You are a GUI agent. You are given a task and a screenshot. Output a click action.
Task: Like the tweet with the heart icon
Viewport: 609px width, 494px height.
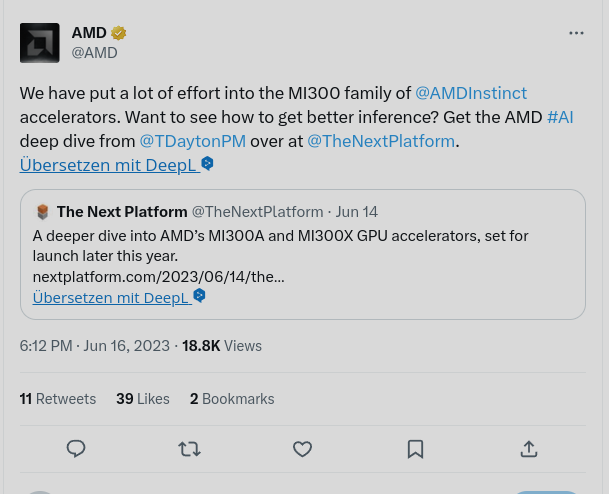(x=302, y=449)
